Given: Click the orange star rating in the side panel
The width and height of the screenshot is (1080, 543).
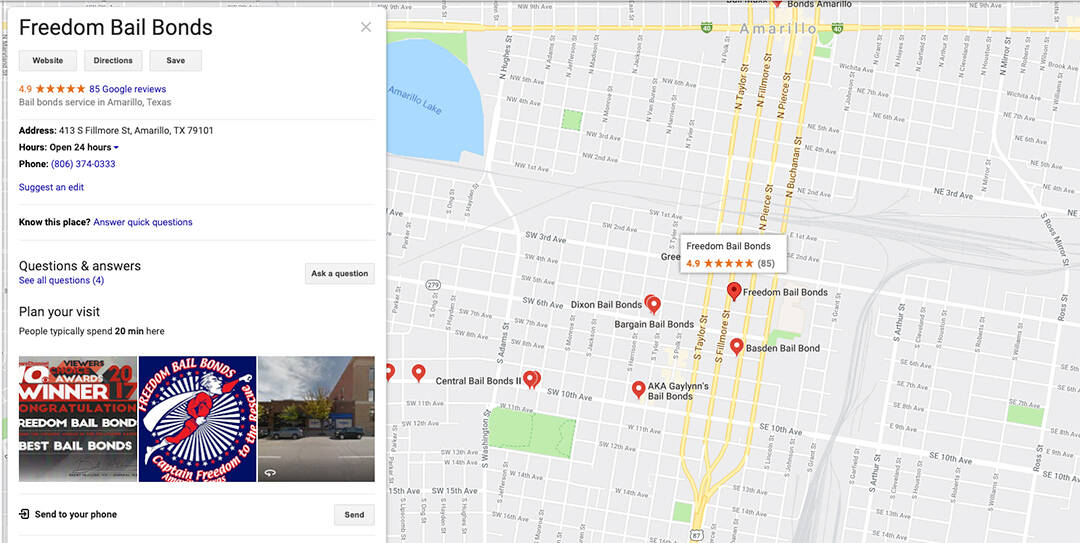Looking at the screenshot, I should click(61, 89).
